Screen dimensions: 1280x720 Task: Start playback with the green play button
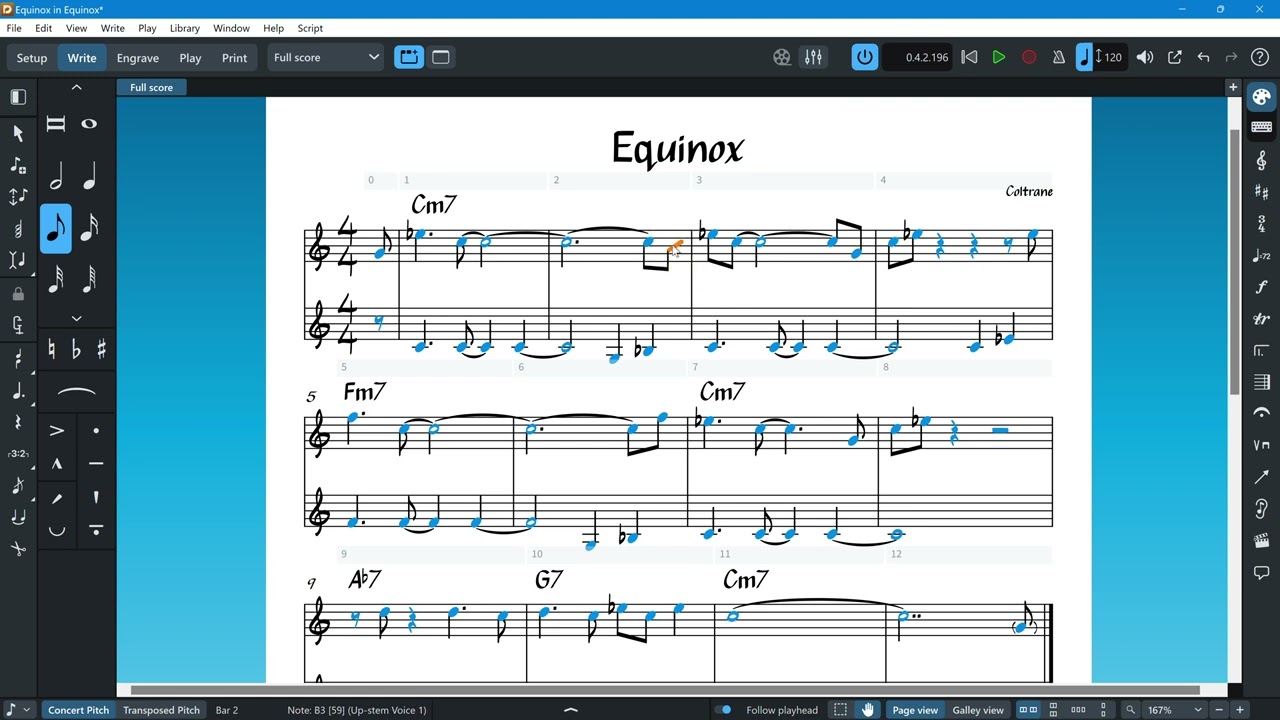[998, 57]
